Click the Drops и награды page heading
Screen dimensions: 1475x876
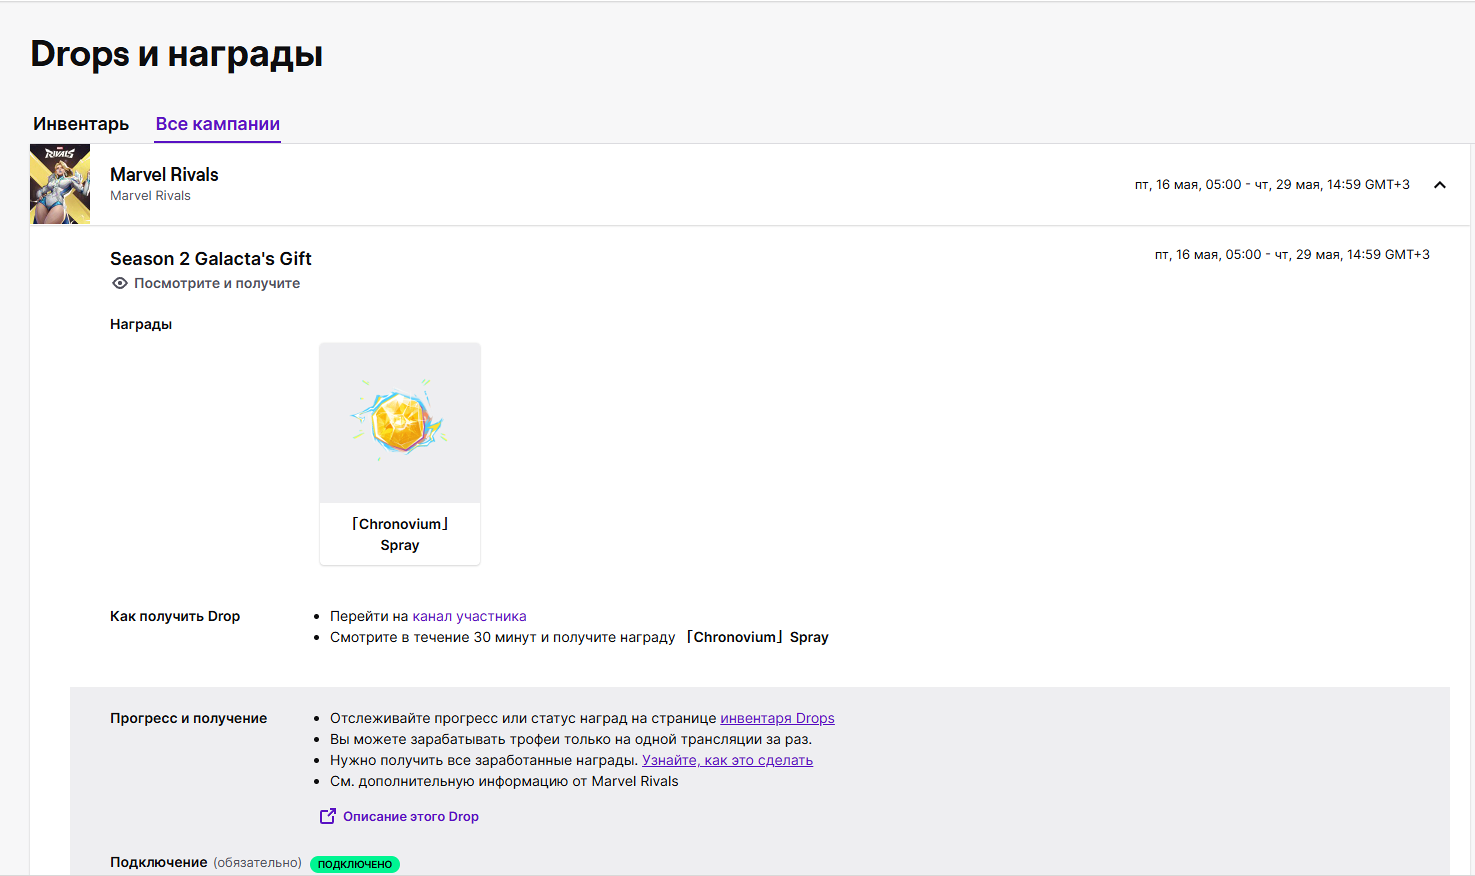coord(177,54)
